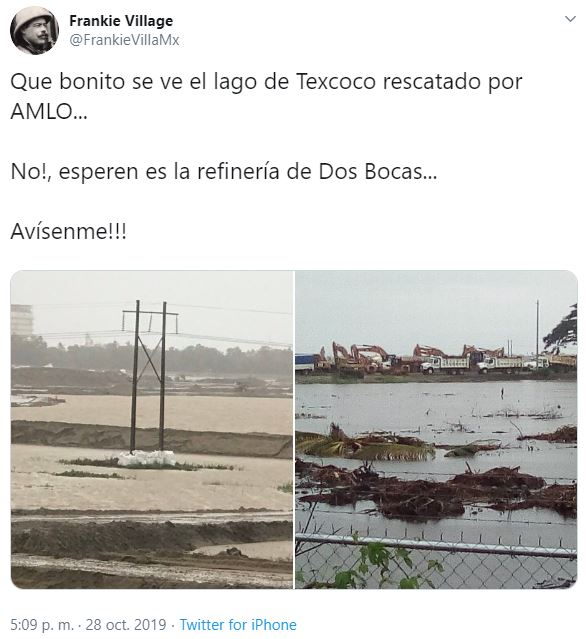The width and height of the screenshot is (586, 639).
Task: Click the line mentioning refinería de Dos Bocas
Action: (224, 171)
